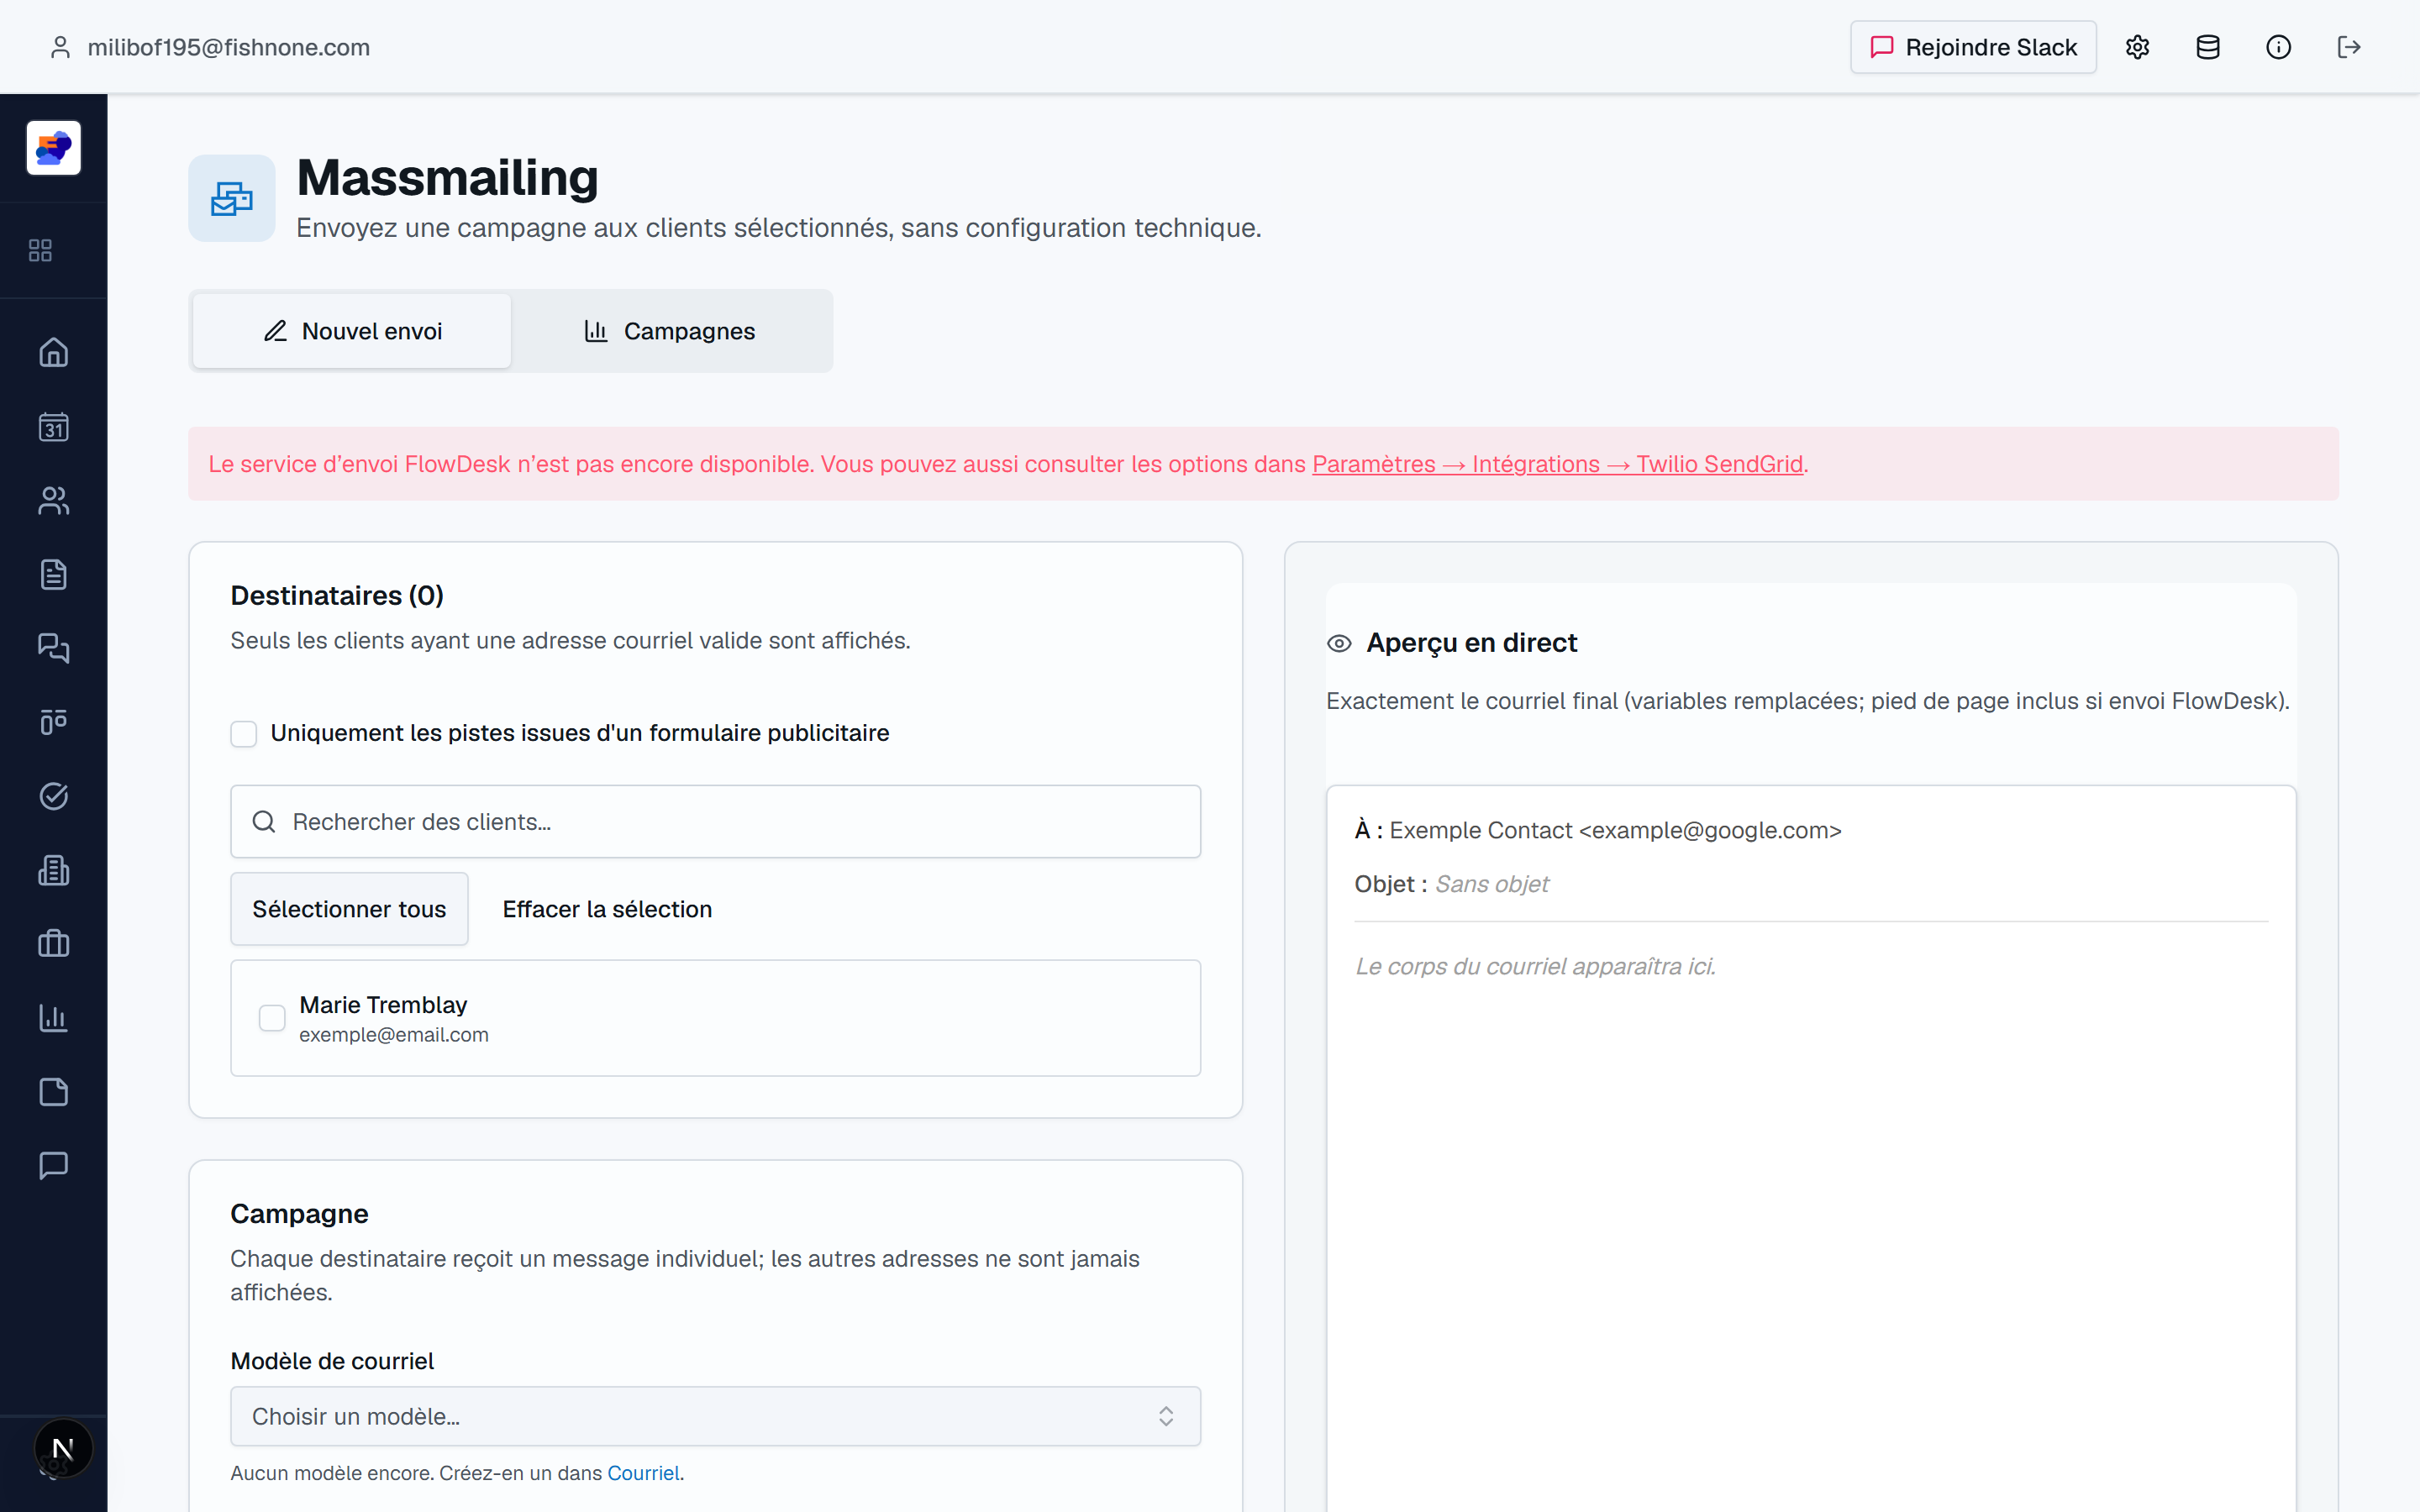
Task: Click the account email milibof195@fishnone.com
Action: coord(229,47)
